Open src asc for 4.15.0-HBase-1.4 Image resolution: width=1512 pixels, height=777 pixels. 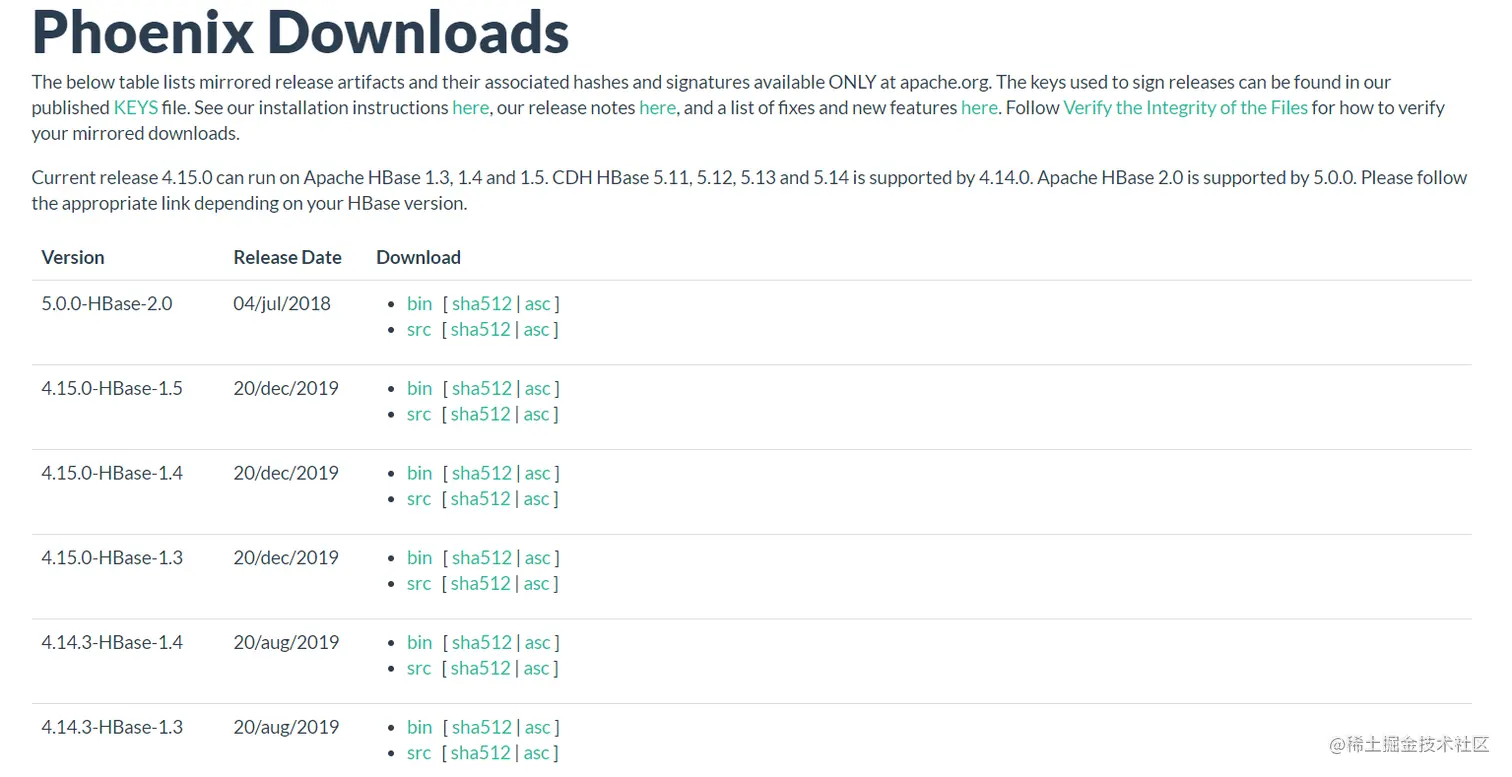pos(536,499)
